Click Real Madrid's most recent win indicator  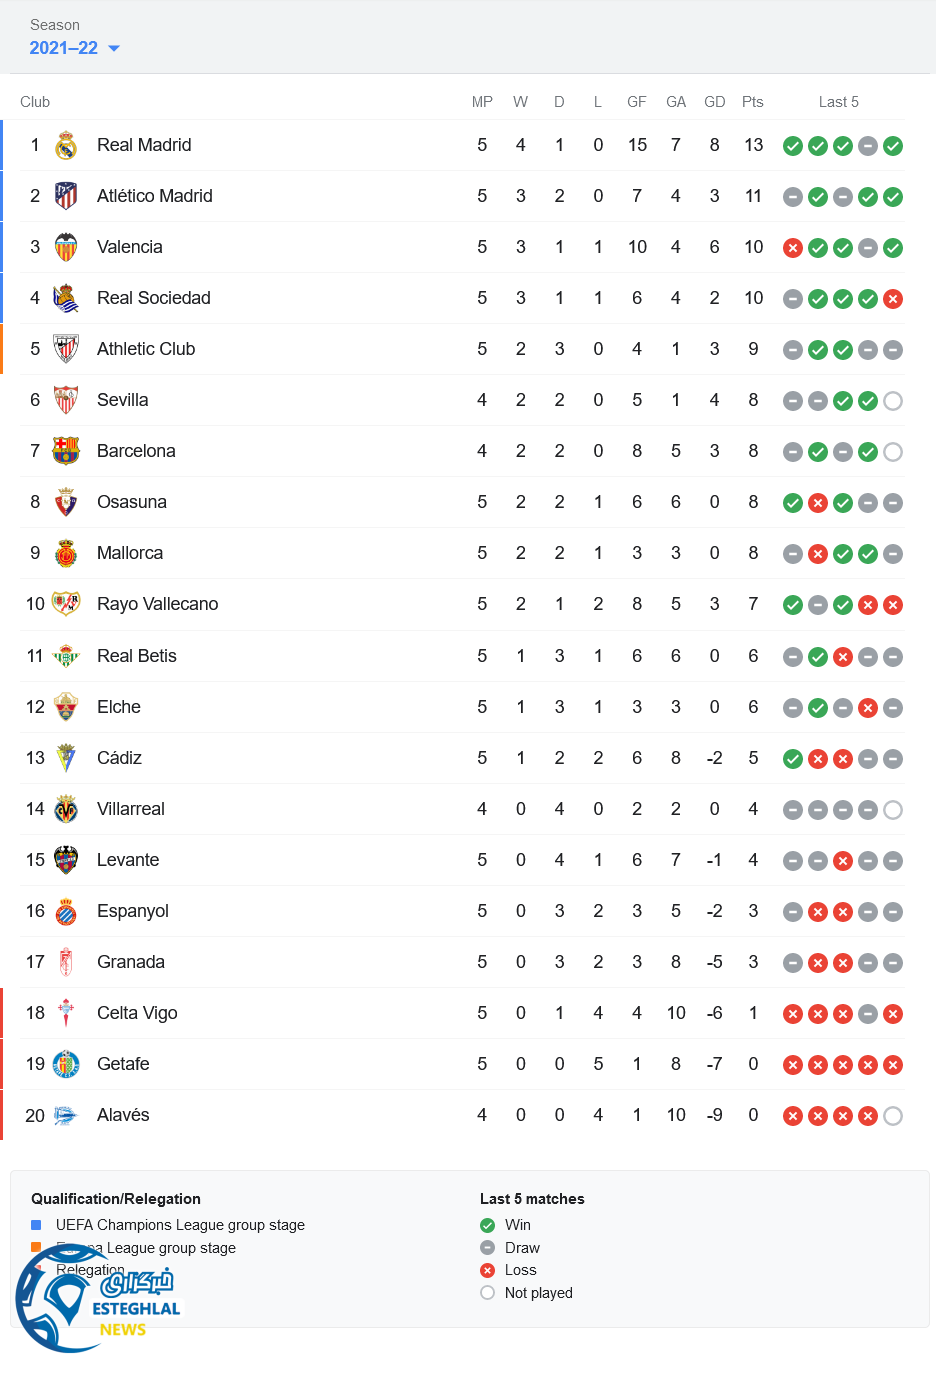point(893,146)
